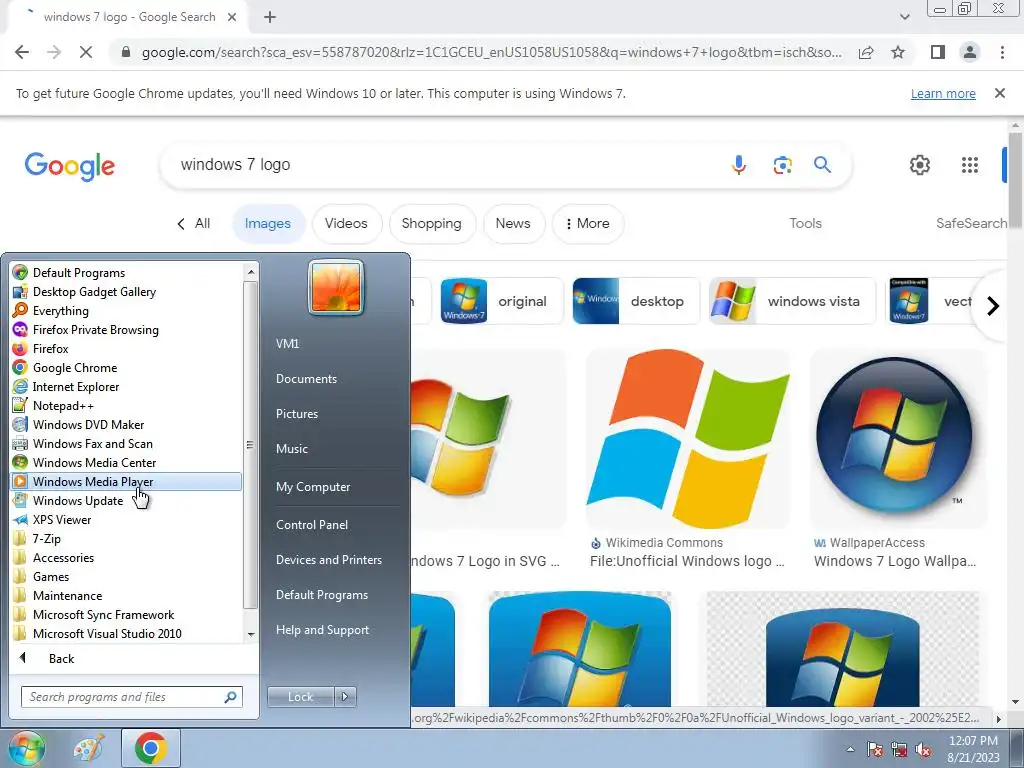This screenshot has height=768, width=1024.
Task: Show hidden system tray icons
Action: [x=850, y=749]
